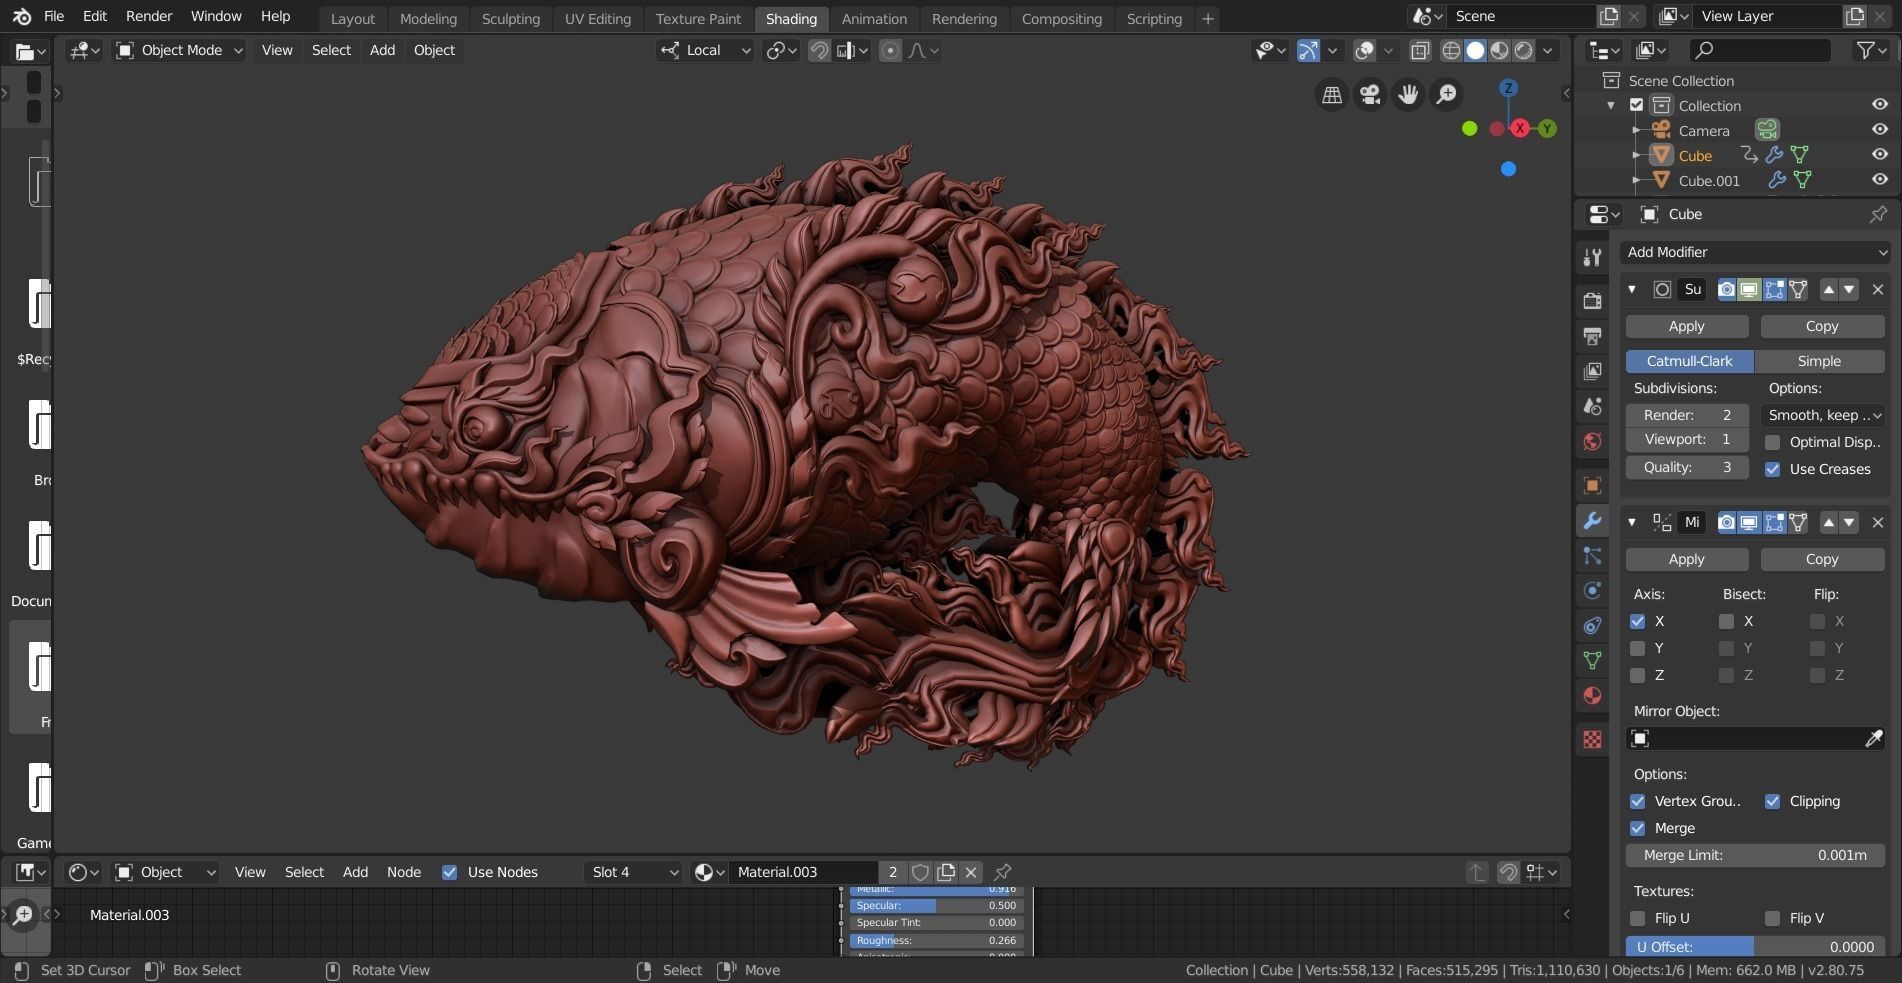Copy the Mirror modifier
The height and width of the screenshot is (983, 1902).
pos(1822,559)
